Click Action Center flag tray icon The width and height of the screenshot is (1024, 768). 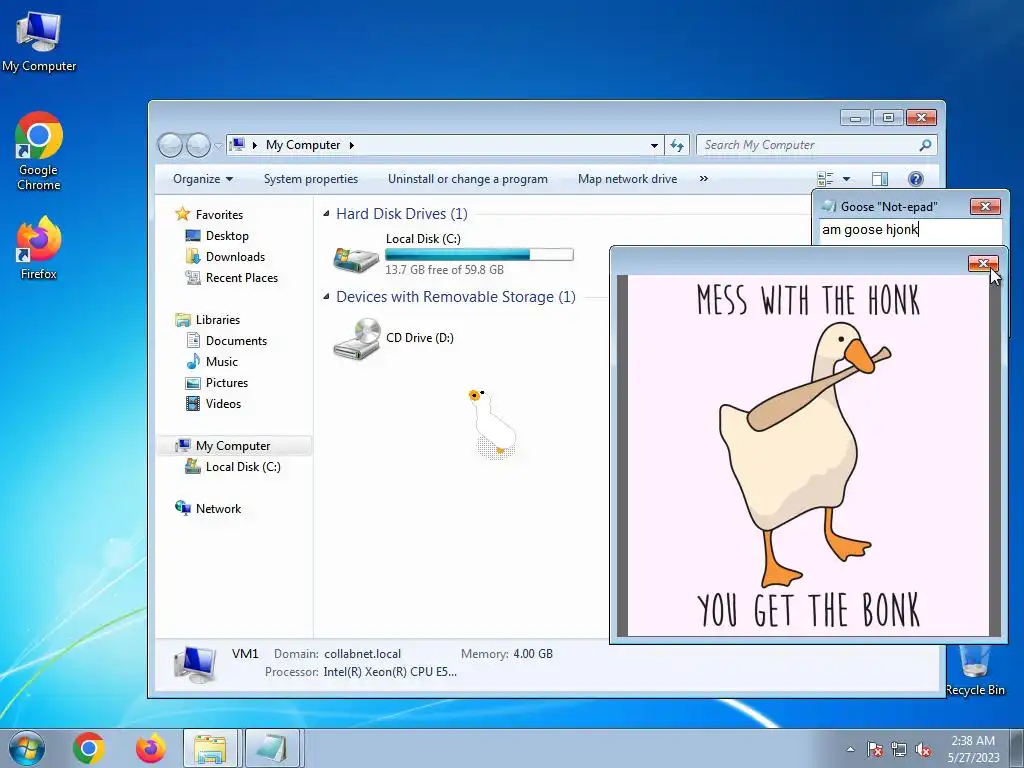coord(874,749)
